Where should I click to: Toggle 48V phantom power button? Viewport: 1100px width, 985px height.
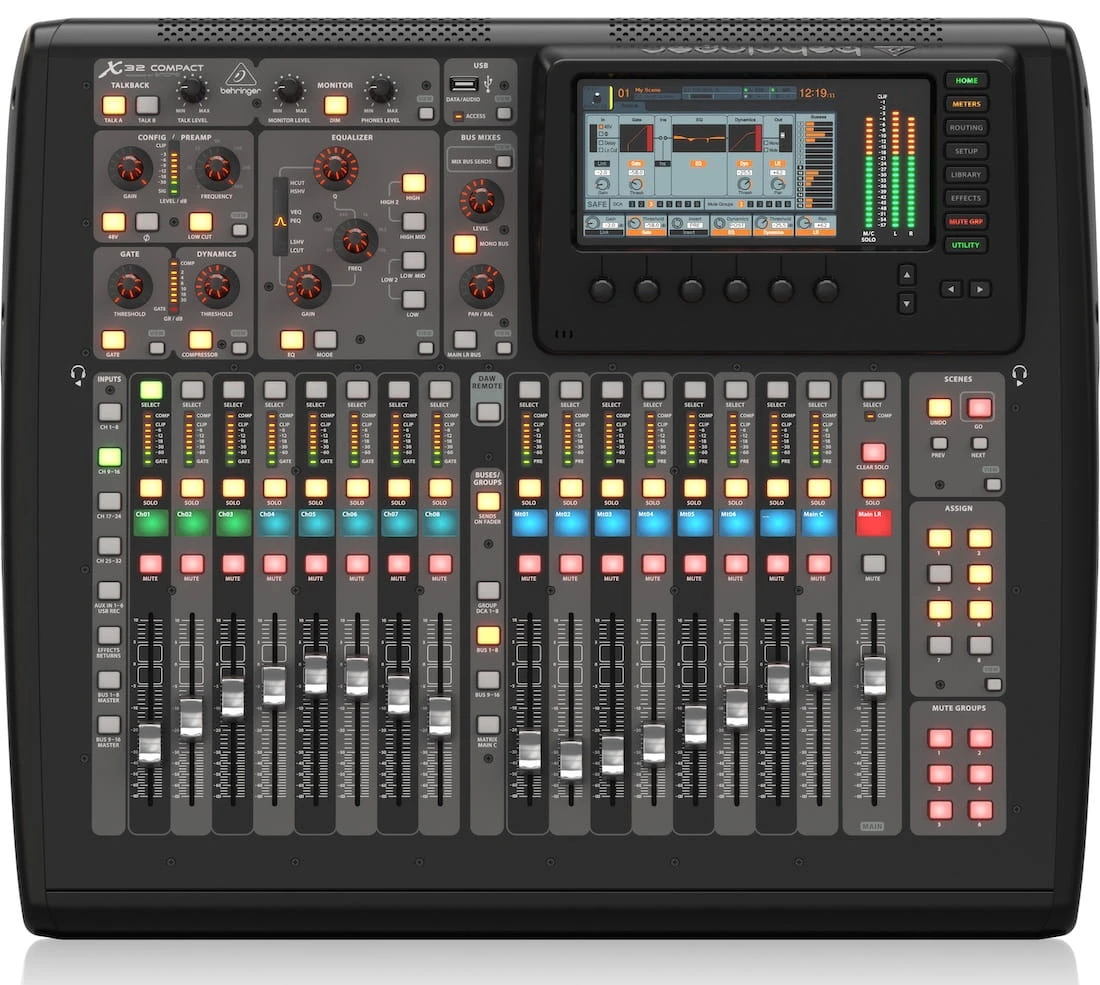point(114,222)
